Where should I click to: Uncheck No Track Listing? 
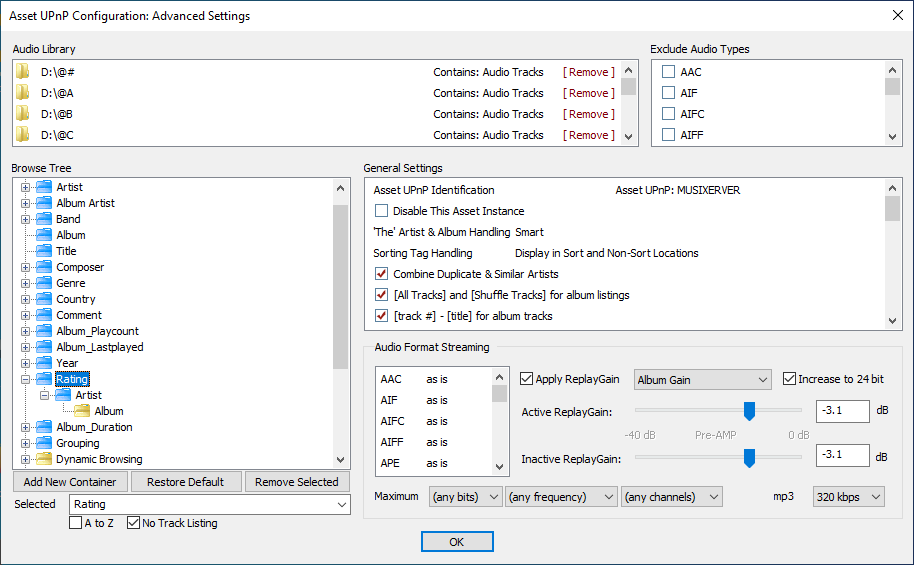point(133,522)
